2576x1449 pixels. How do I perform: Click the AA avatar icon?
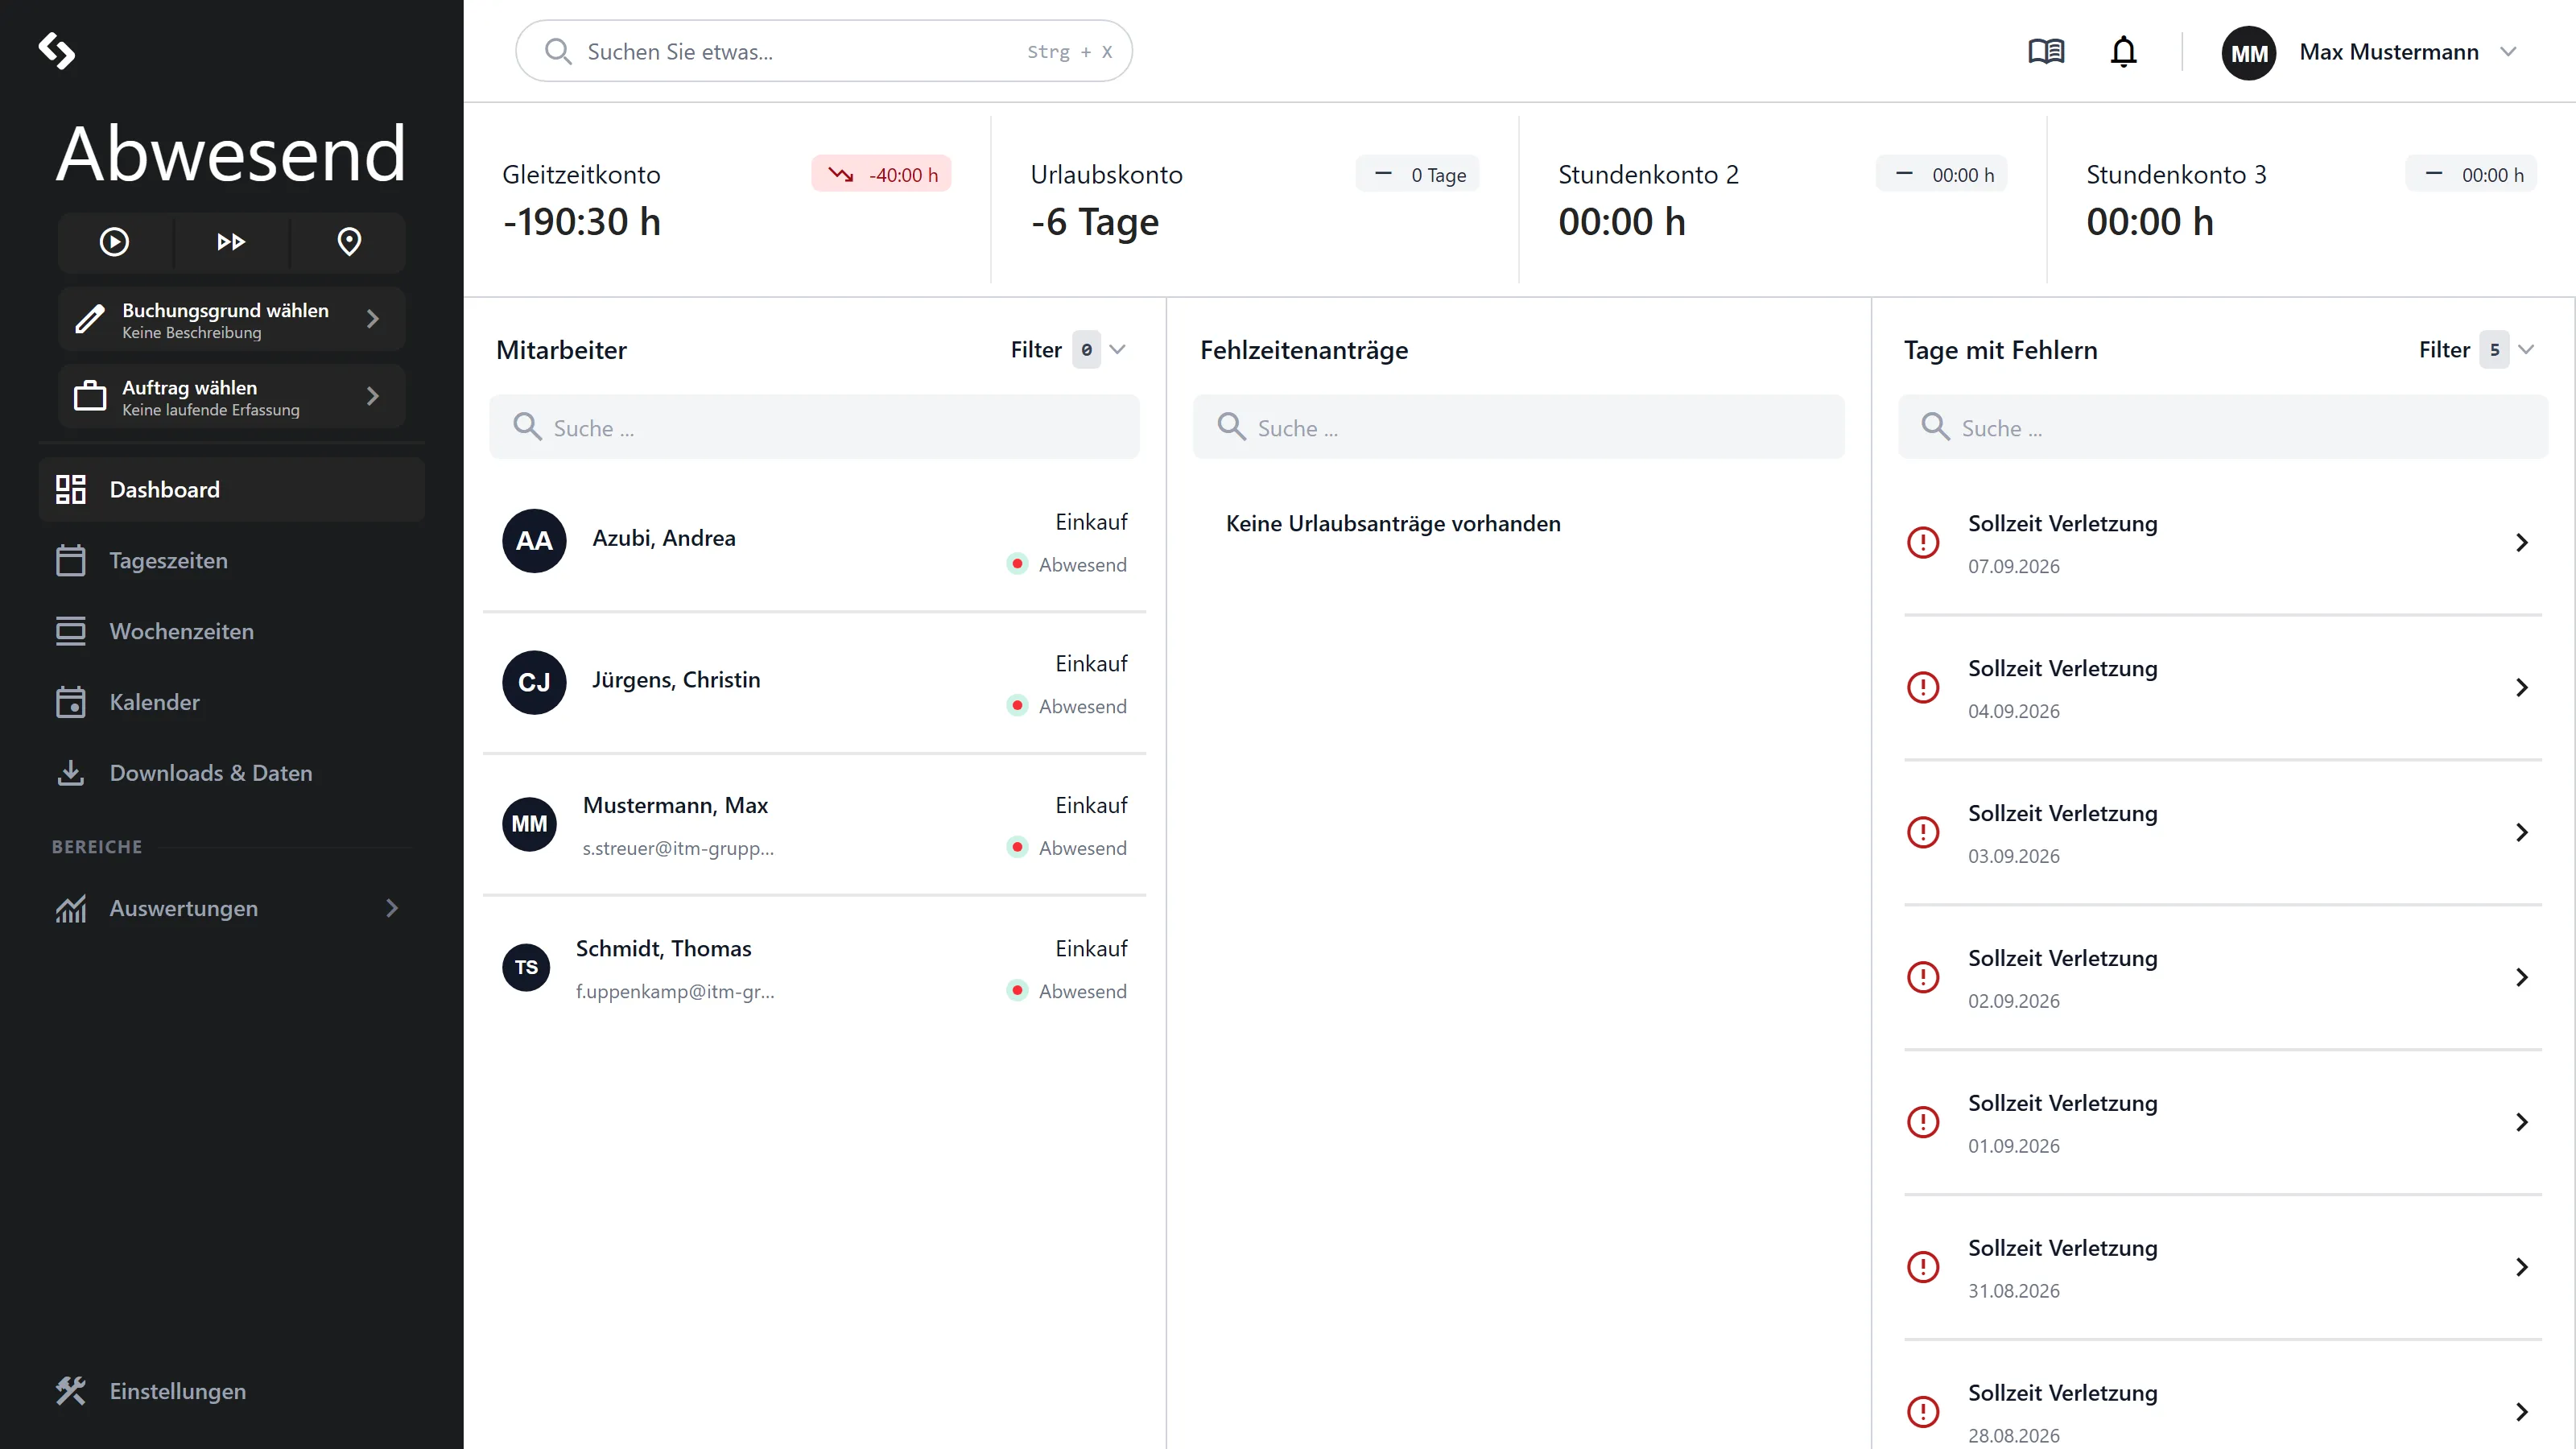click(534, 541)
